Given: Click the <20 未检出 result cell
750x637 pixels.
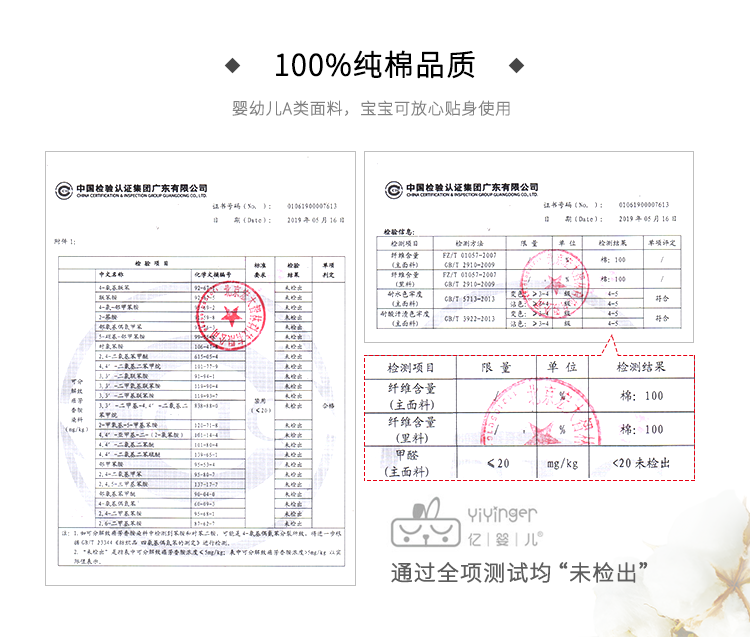Looking at the screenshot, I should tap(639, 463).
